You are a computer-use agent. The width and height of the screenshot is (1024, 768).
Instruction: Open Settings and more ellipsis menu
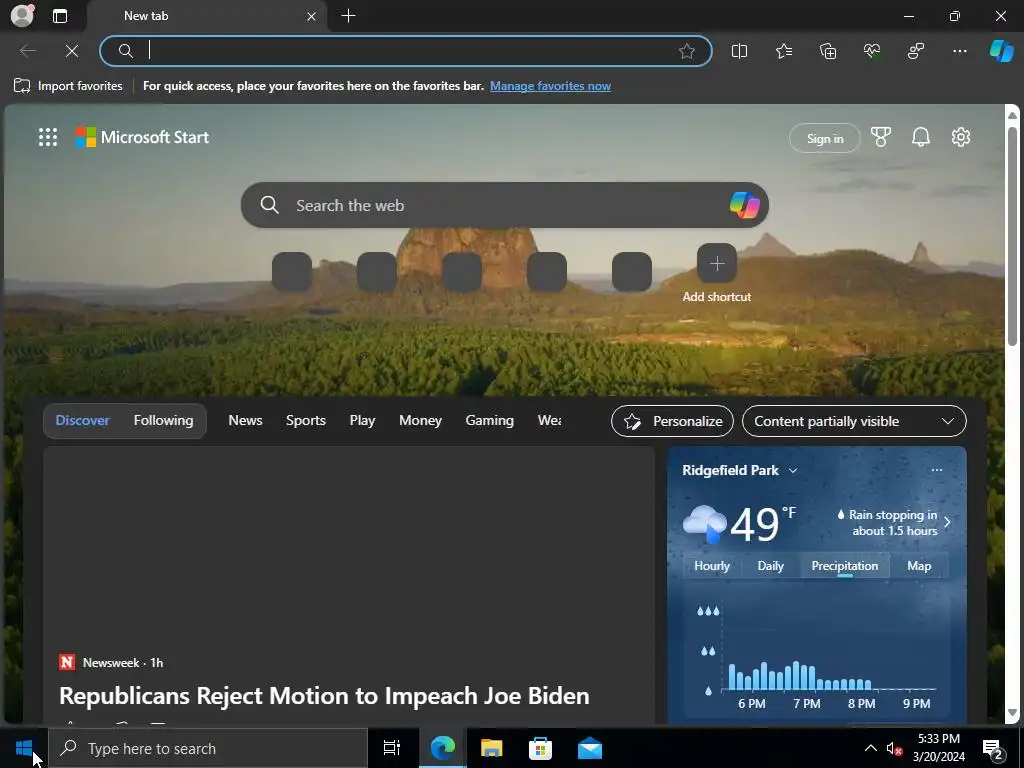[959, 51]
